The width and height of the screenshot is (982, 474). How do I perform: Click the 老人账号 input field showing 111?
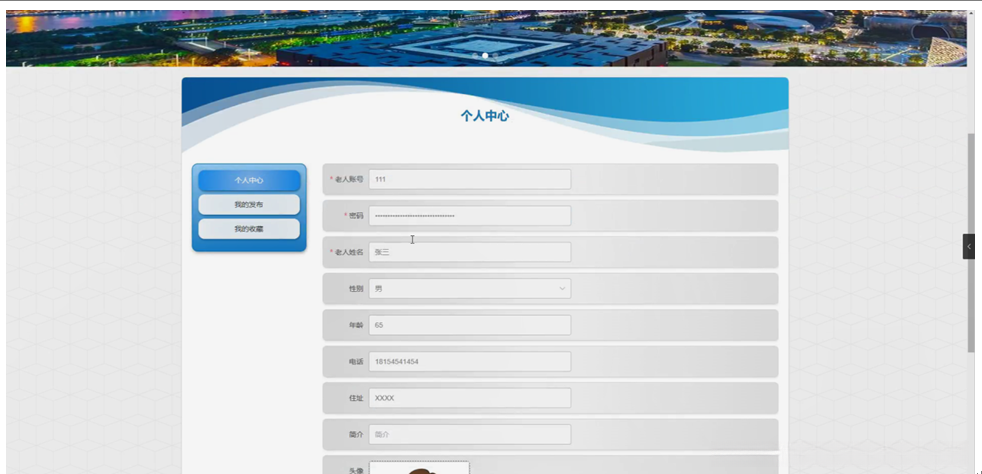470,179
